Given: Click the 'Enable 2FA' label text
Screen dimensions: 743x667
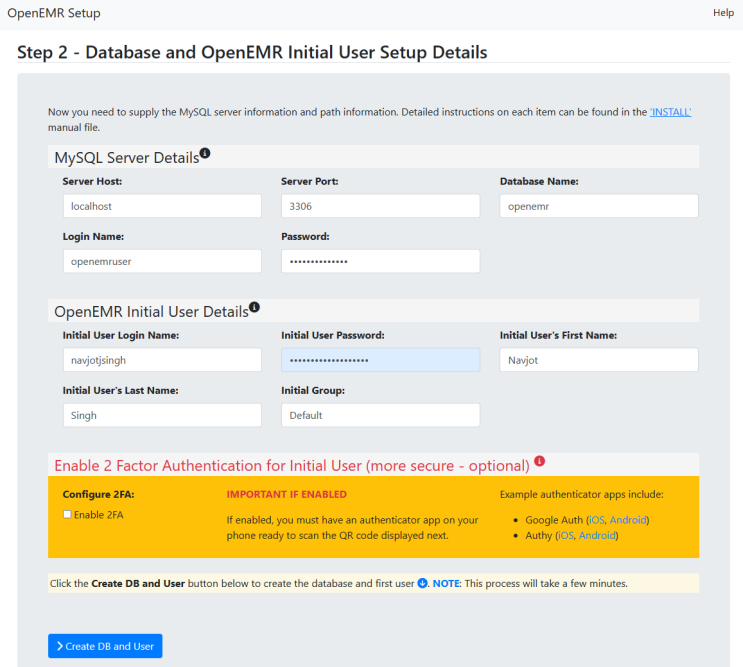Looking at the screenshot, I should click(99, 515).
